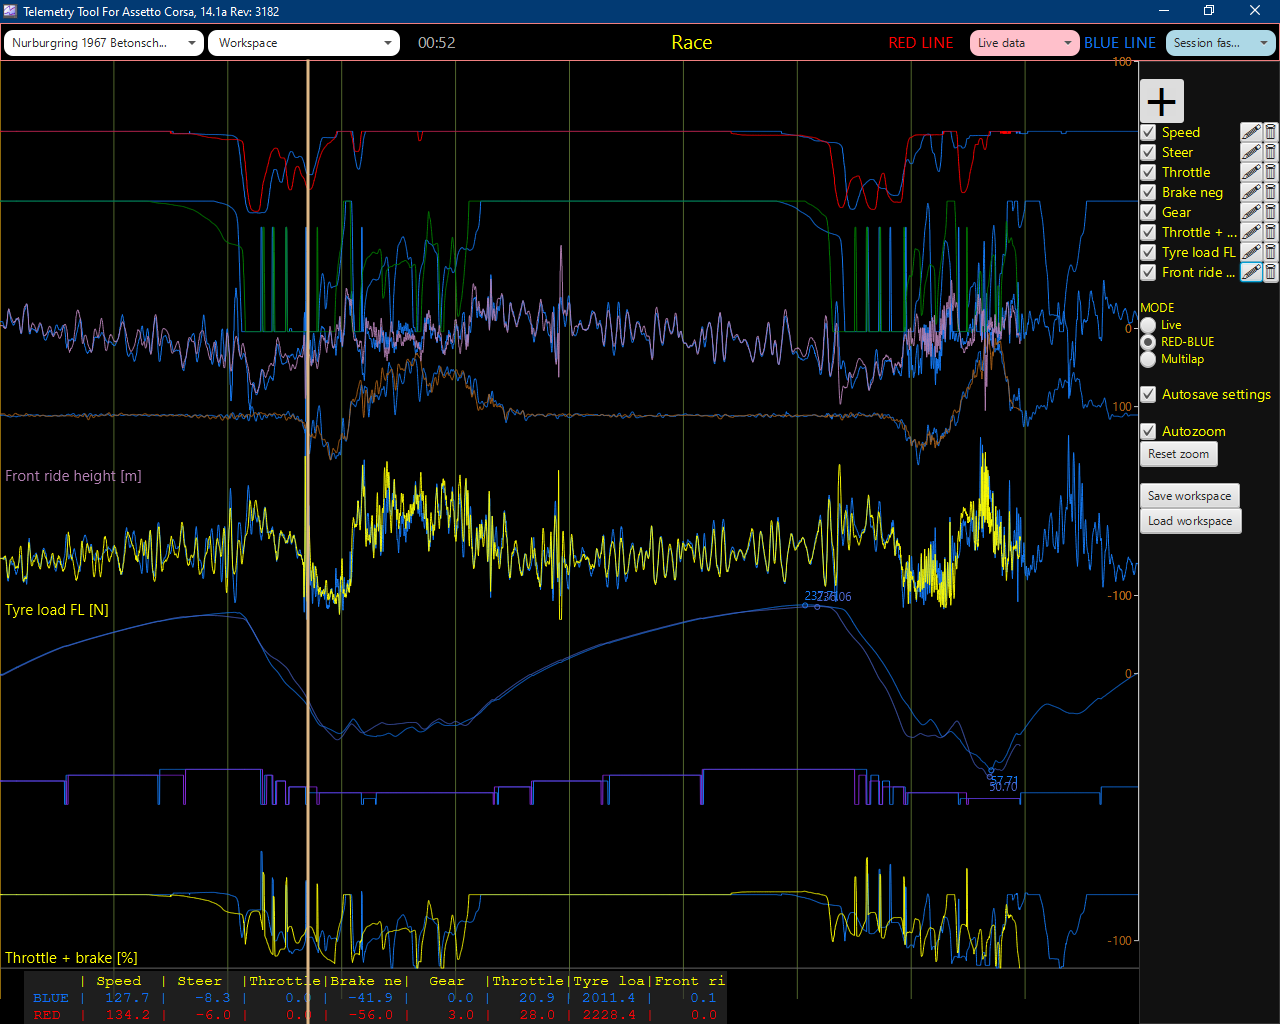Screen dimensions: 1280x1024
Task: Toggle the Speed channel checkbox
Action: click(x=1148, y=132)
